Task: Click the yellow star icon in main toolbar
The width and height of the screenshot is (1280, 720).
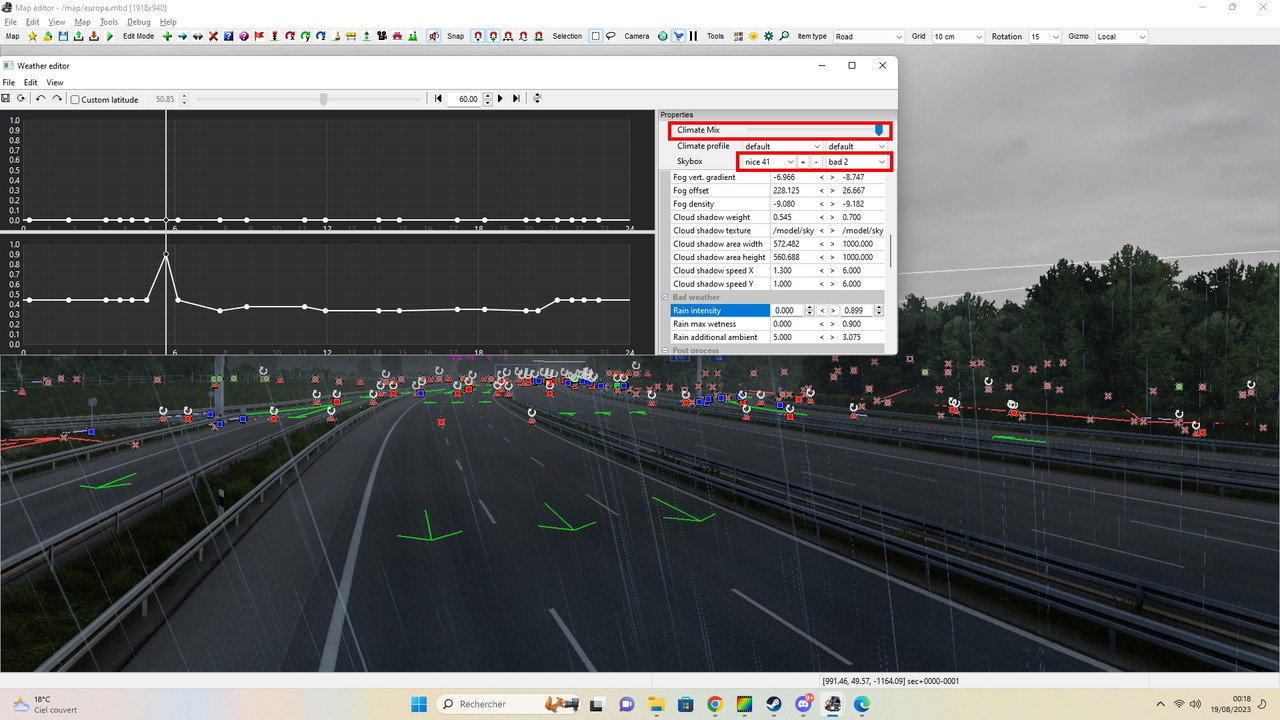Action: click(32, 36)
